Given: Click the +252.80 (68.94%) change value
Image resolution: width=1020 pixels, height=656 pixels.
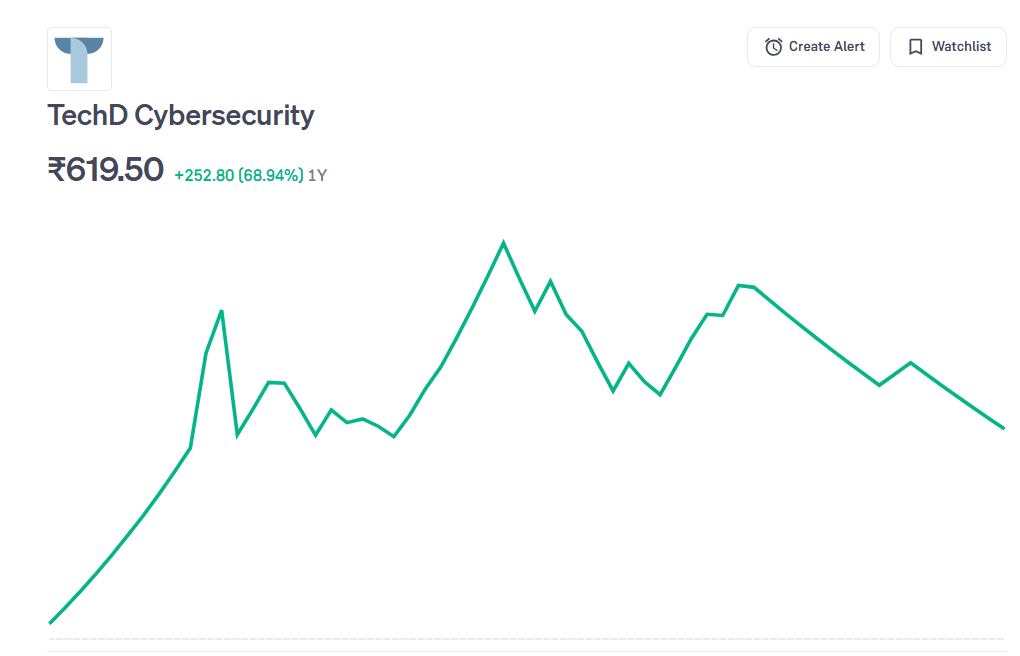Looking at the screenshot, I should pyautogui.click(x=238, y=176).
